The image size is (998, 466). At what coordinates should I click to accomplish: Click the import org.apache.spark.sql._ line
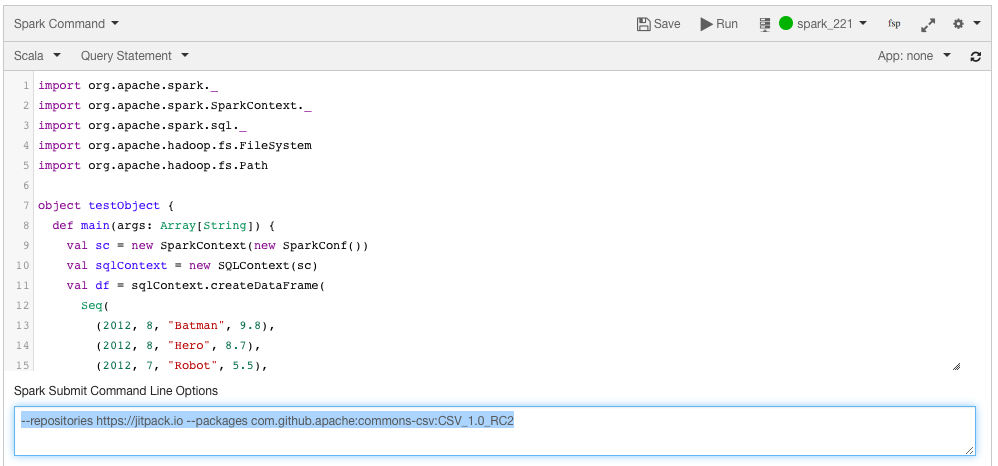click(143, 125)
